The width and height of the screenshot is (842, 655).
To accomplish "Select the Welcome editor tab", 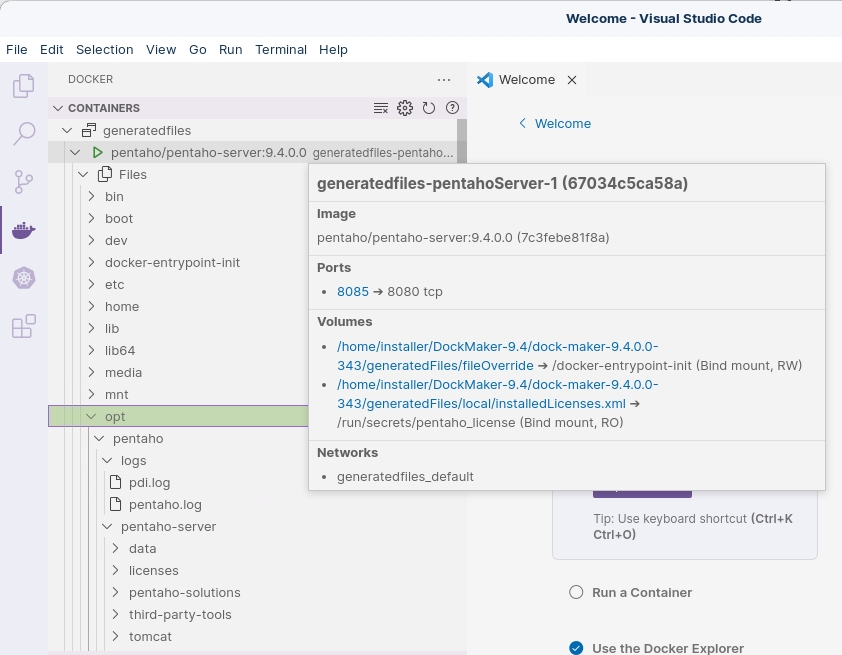I will coord(526,80).
